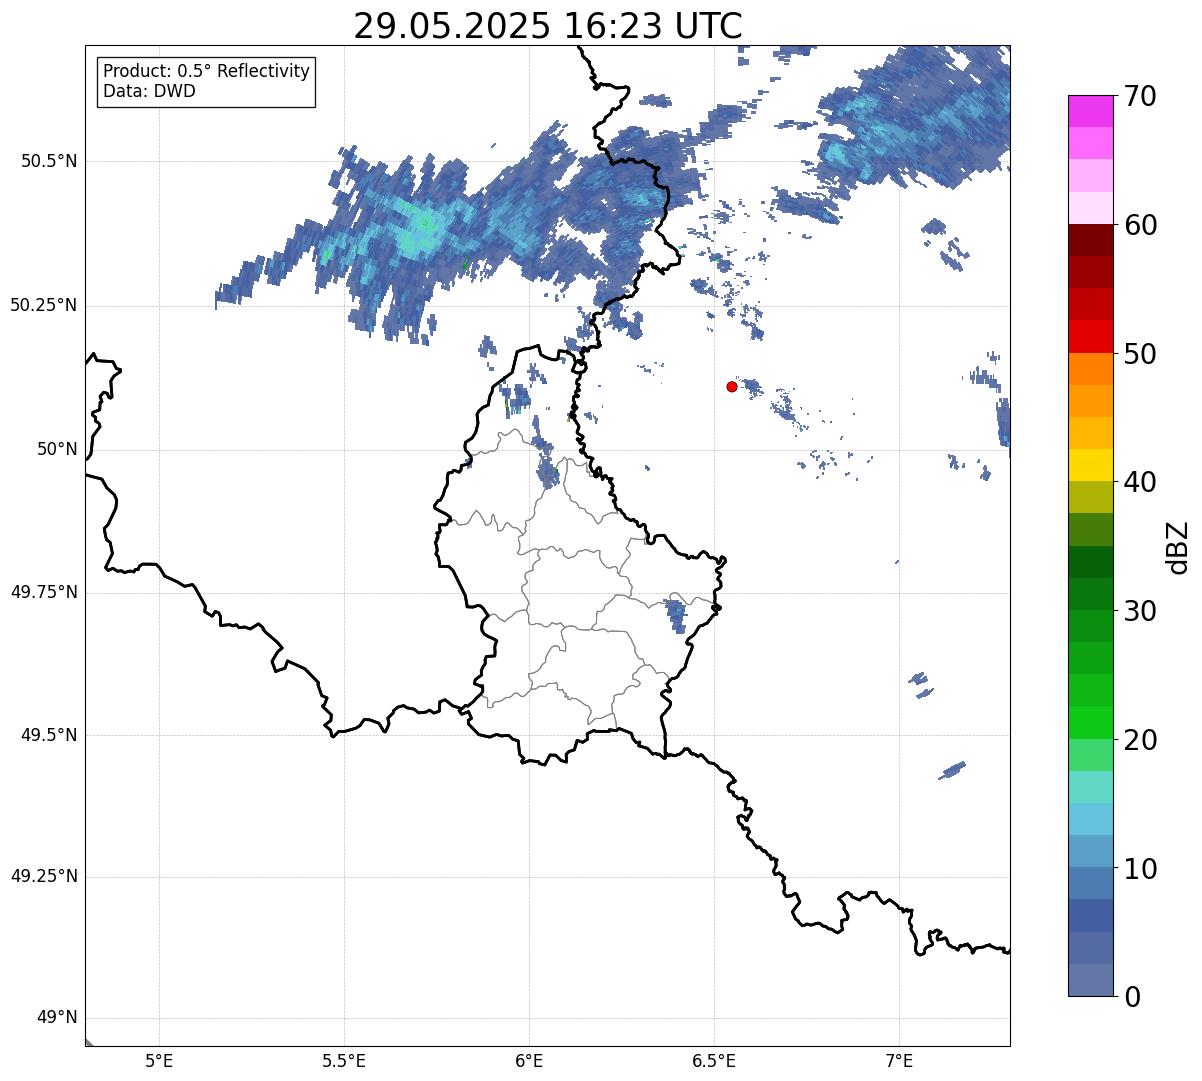Image resolution: width=1202 pixels, height=1081 pixels.
Task: Click the dark maroon colorbar segment below 60
Action: coord(1090,240)
